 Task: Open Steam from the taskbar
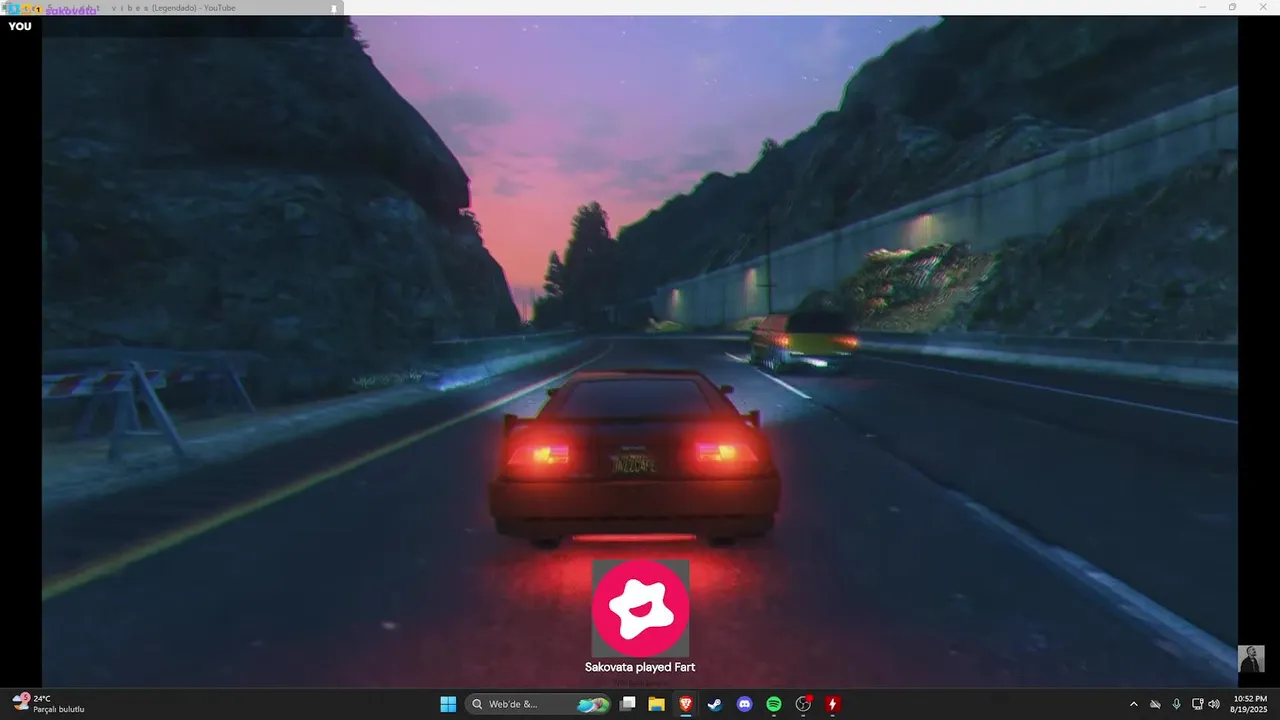[715, 704]
